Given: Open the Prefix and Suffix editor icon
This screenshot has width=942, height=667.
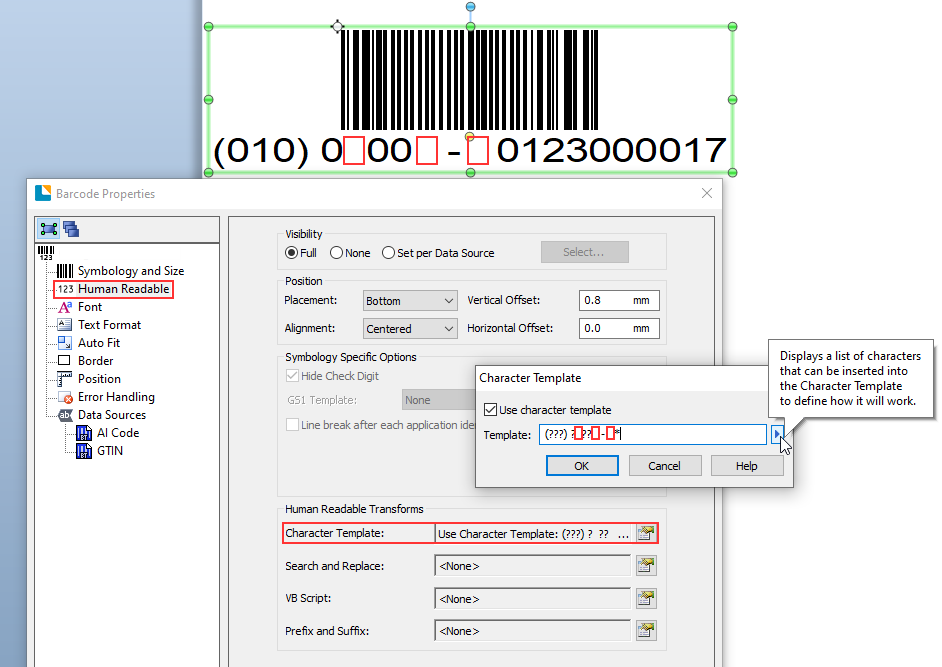Looking at the screenshot, I should 646,630.
